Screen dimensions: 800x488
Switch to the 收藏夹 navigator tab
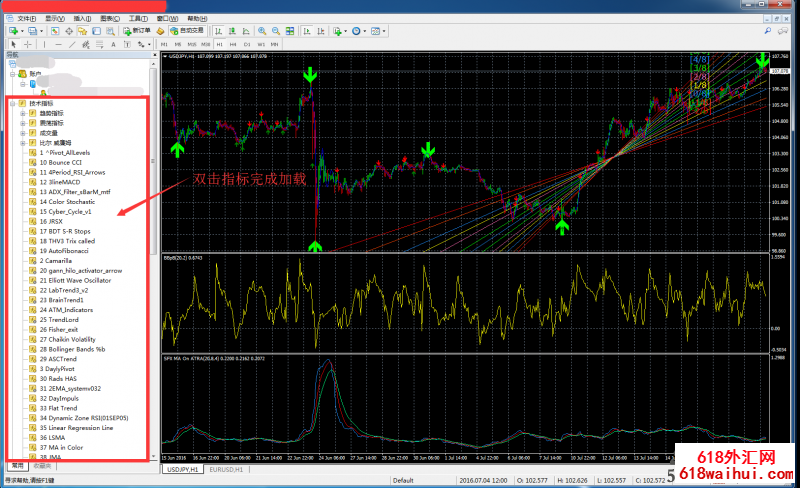42,466
